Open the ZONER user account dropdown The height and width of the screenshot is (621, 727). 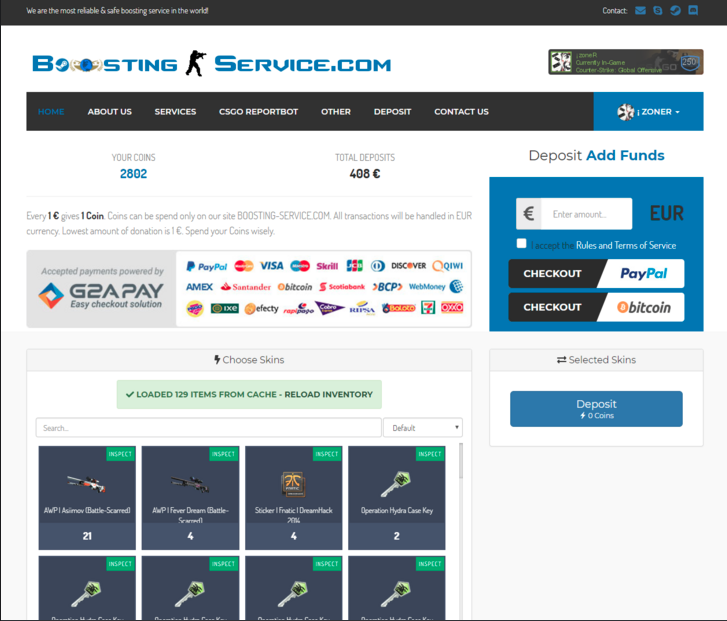point(648,111)
